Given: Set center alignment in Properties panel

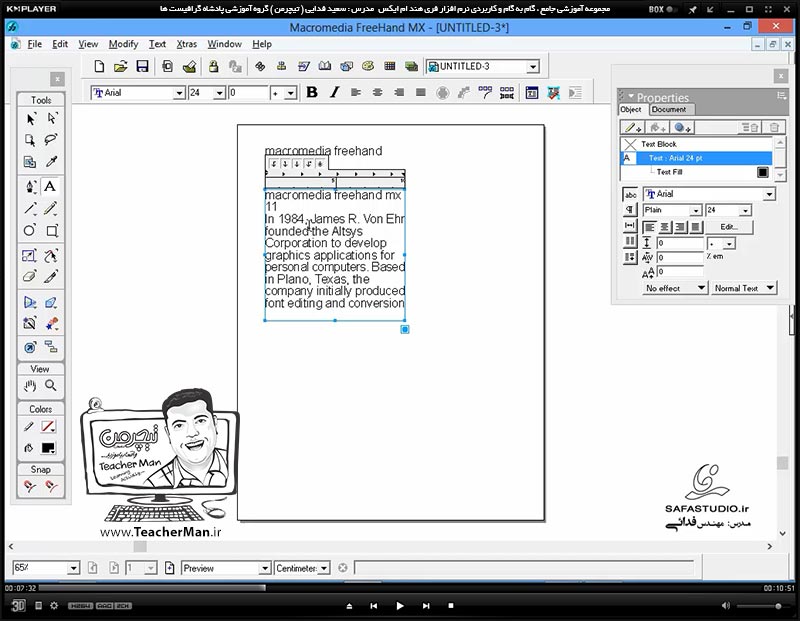Looking at the screenshot, I should click(x=665, y=227).
